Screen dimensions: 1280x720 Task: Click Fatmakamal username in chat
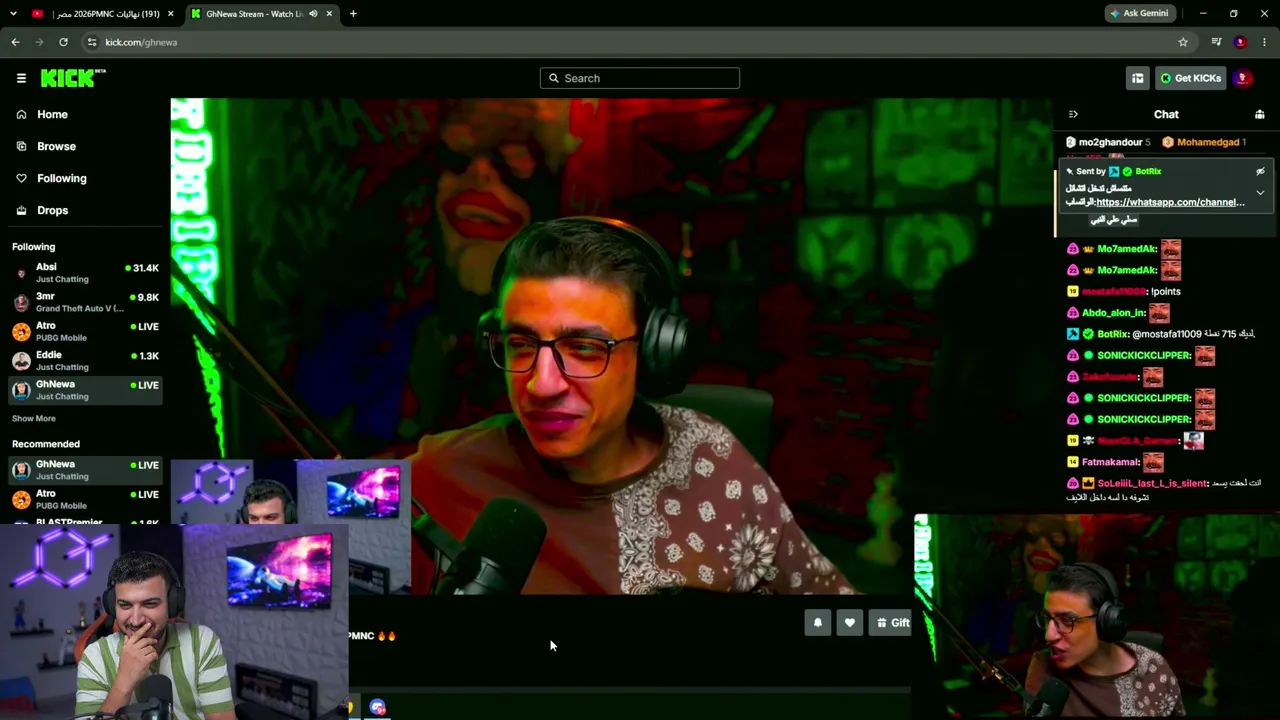coord(1111,462)
